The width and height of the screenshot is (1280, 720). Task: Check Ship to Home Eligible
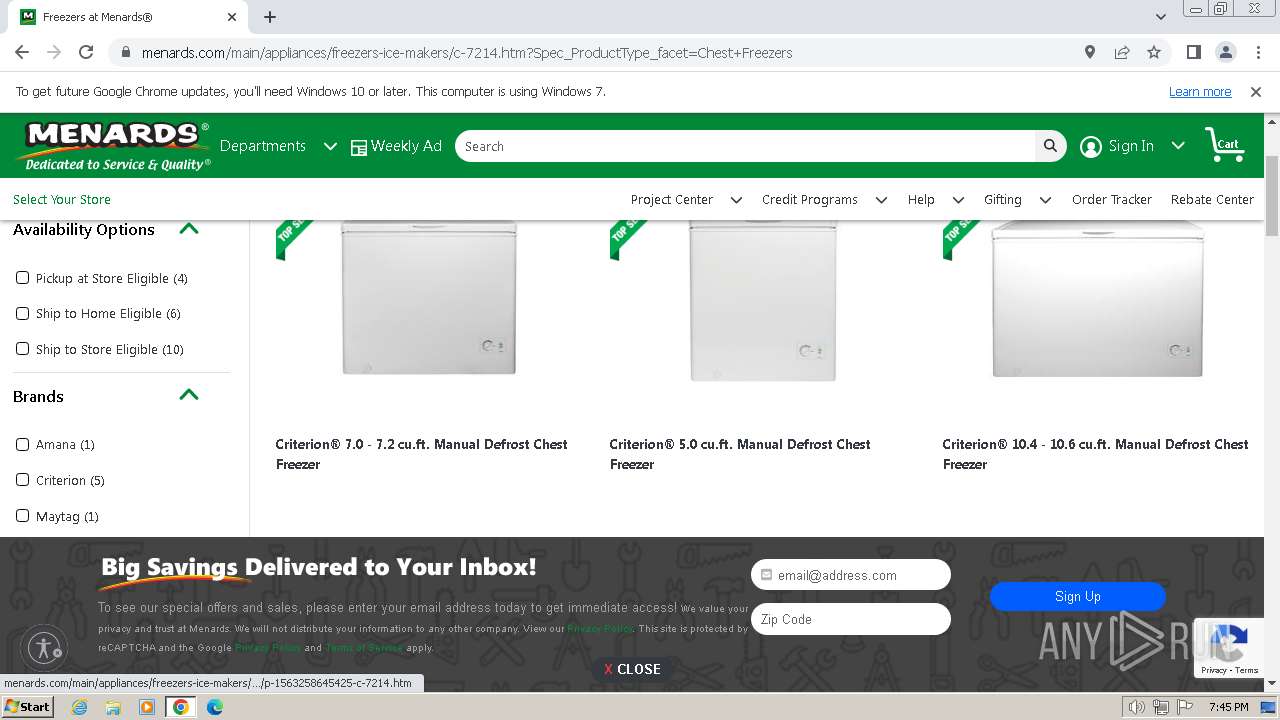(22, 313)
